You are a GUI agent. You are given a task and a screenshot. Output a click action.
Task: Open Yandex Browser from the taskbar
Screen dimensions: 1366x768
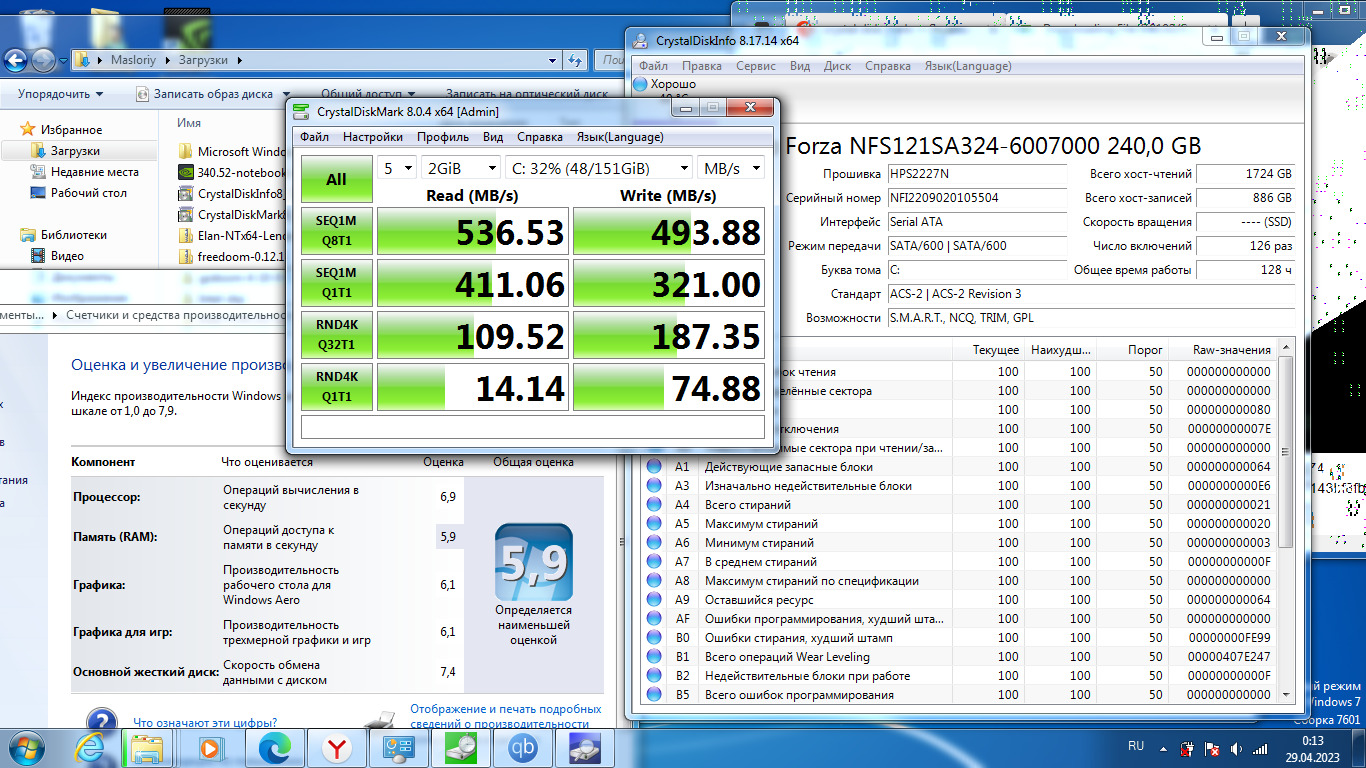pyautogui.click(x=336, y=747)
